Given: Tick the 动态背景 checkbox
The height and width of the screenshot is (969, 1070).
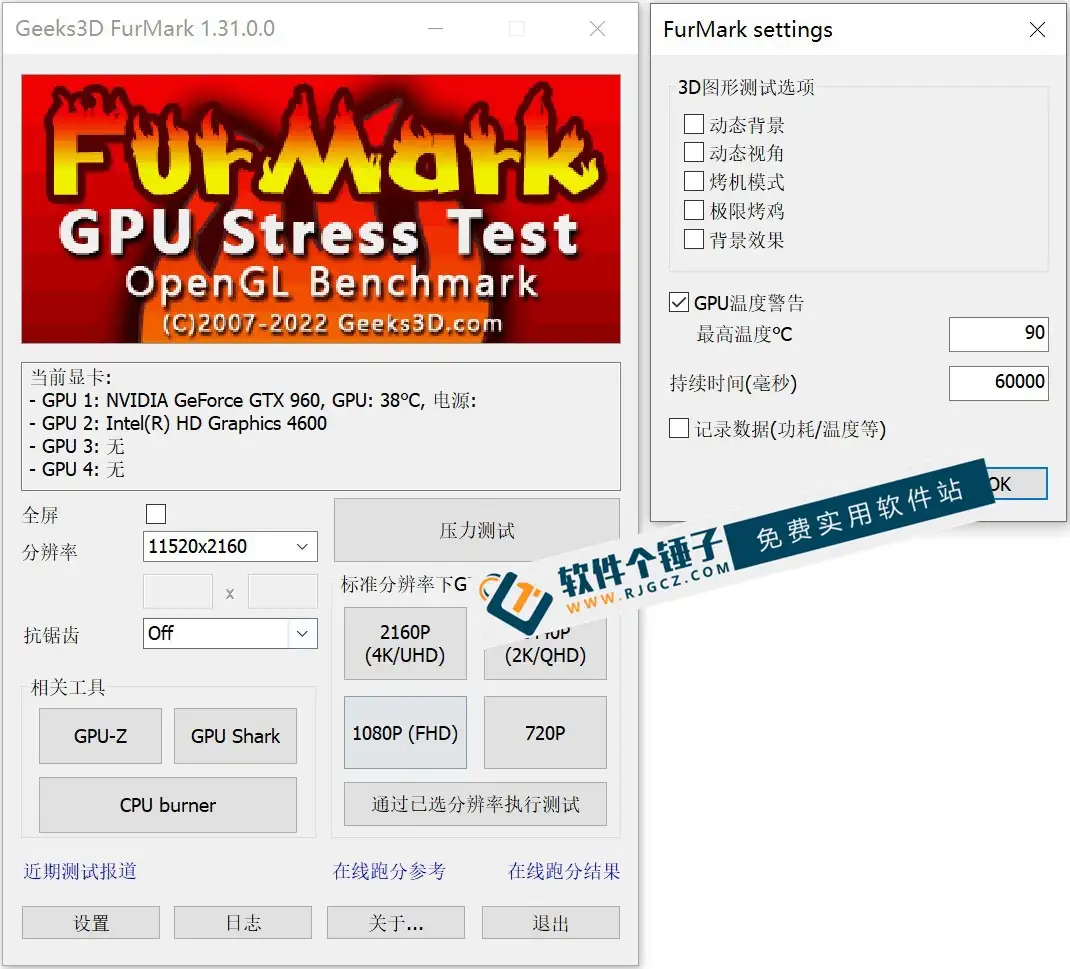Looking at the screenshot, I should (x=693, y=124).
